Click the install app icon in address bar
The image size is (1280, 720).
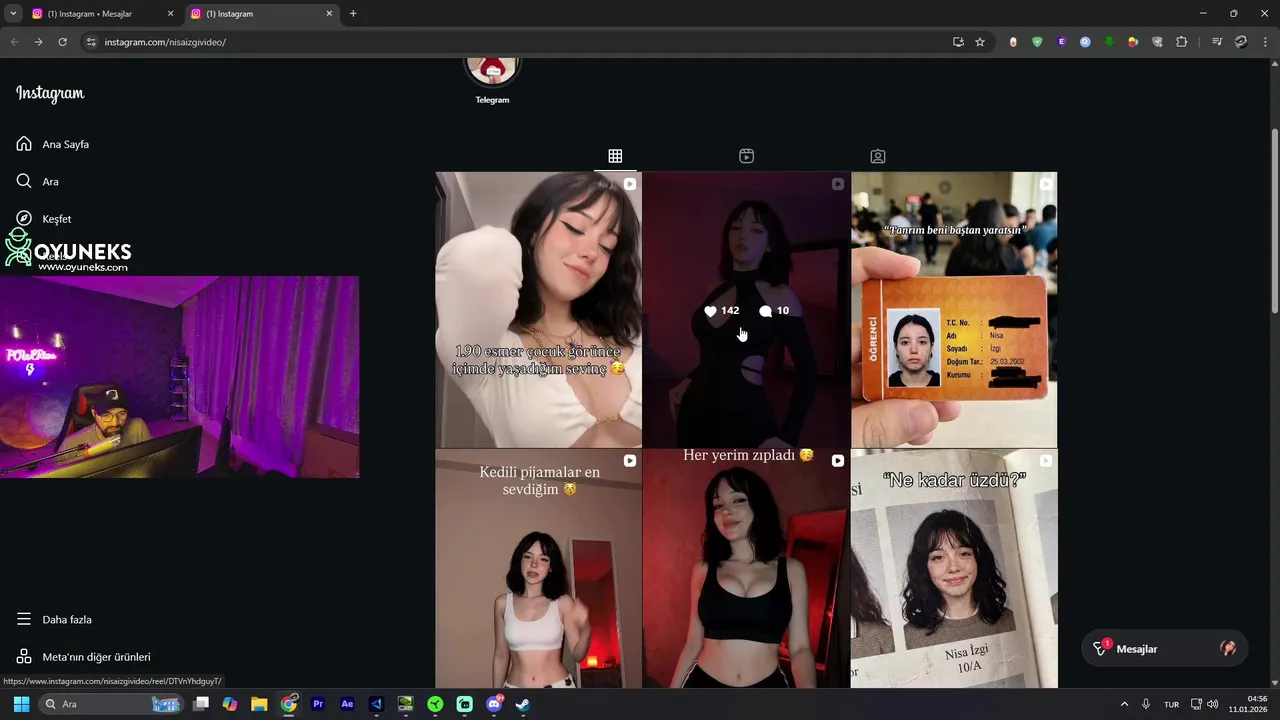click(958, 42)
